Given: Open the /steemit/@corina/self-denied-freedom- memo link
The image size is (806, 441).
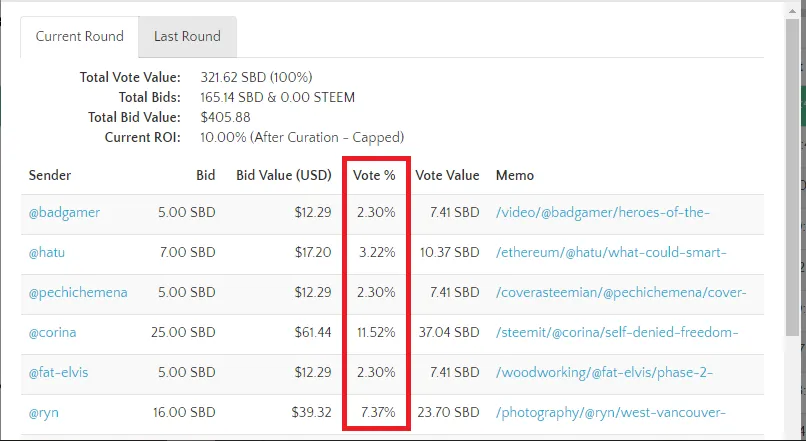Looking at the screenshot, I should [617, 332].
